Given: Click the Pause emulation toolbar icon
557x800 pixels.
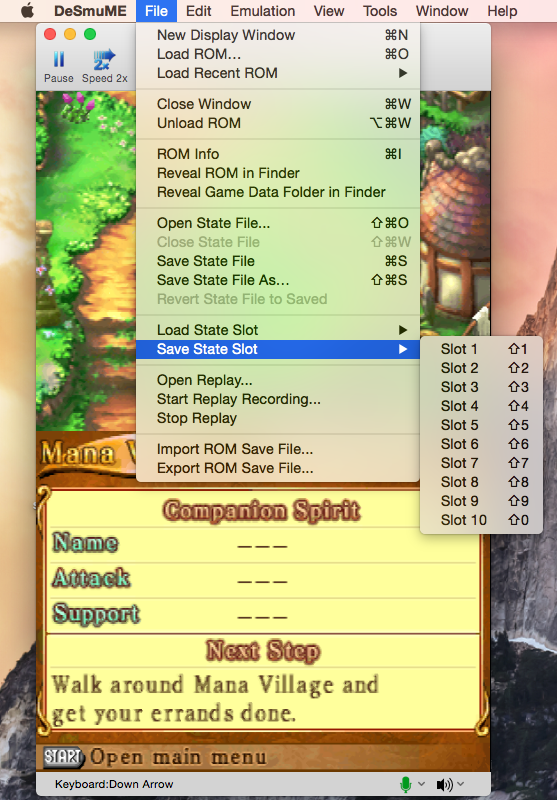Looking at the screenshot, I should (59, 60).
